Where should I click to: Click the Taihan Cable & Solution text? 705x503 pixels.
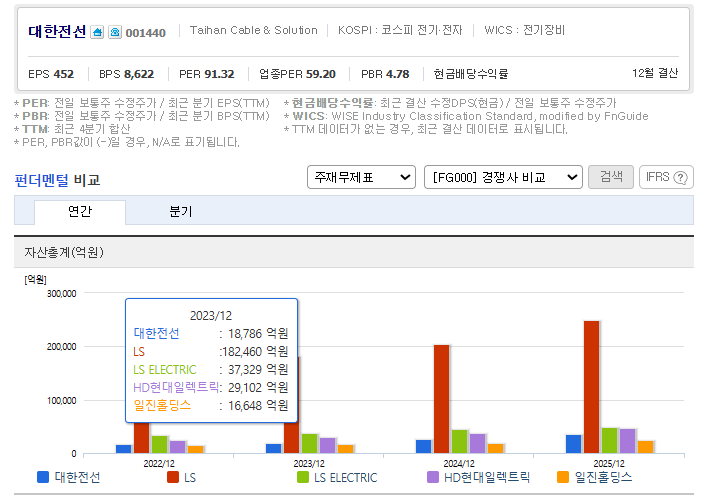point(254,30)
